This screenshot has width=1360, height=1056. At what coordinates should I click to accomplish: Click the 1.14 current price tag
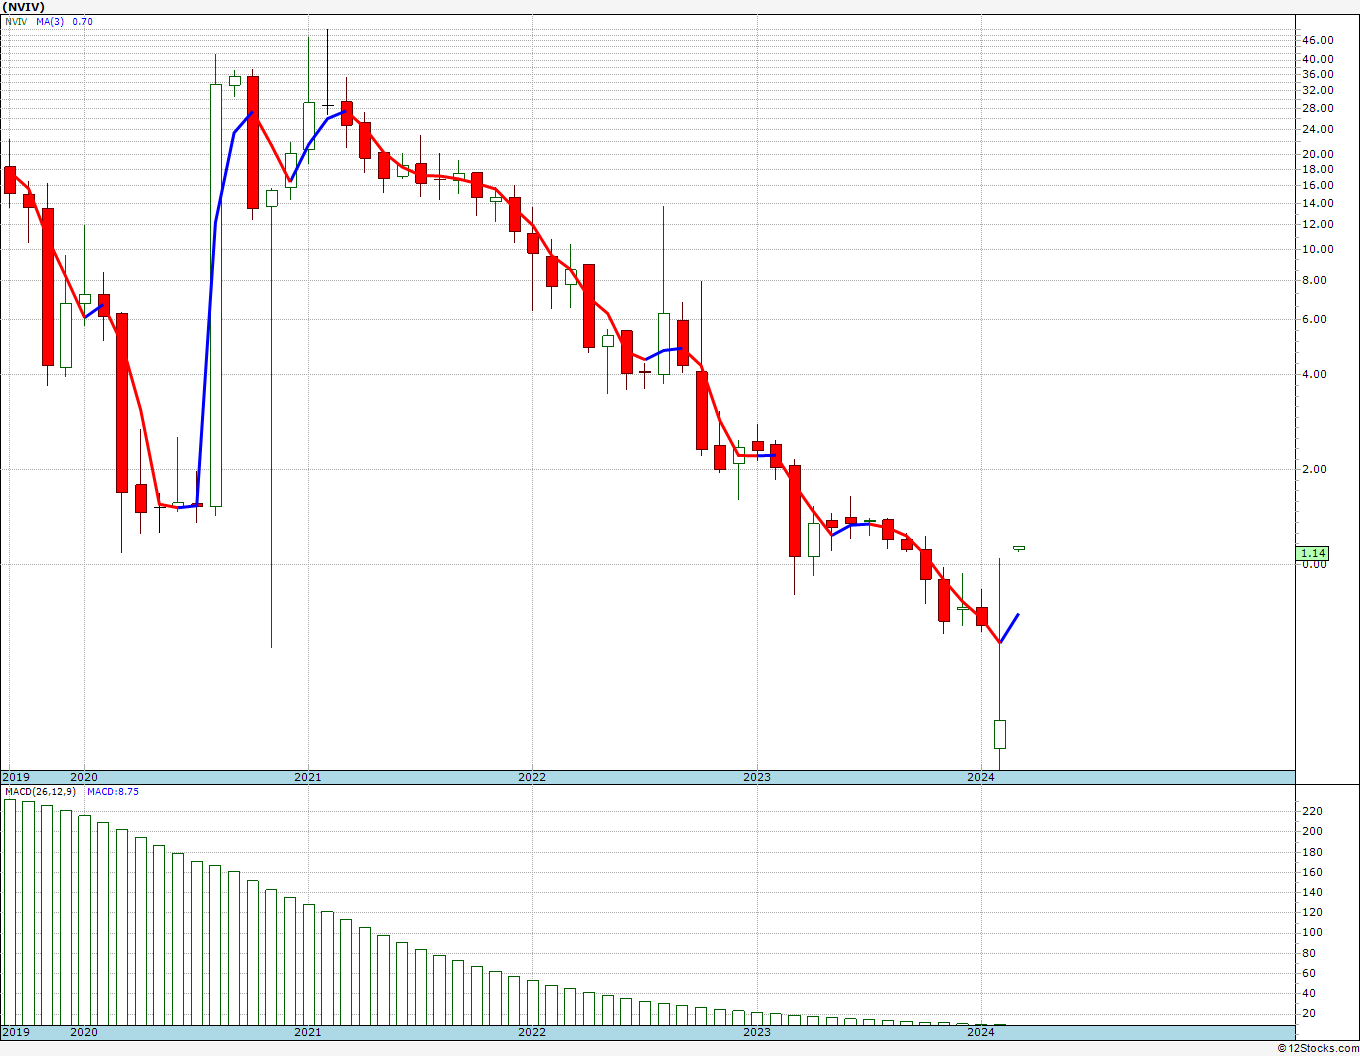pos(1313,553)
